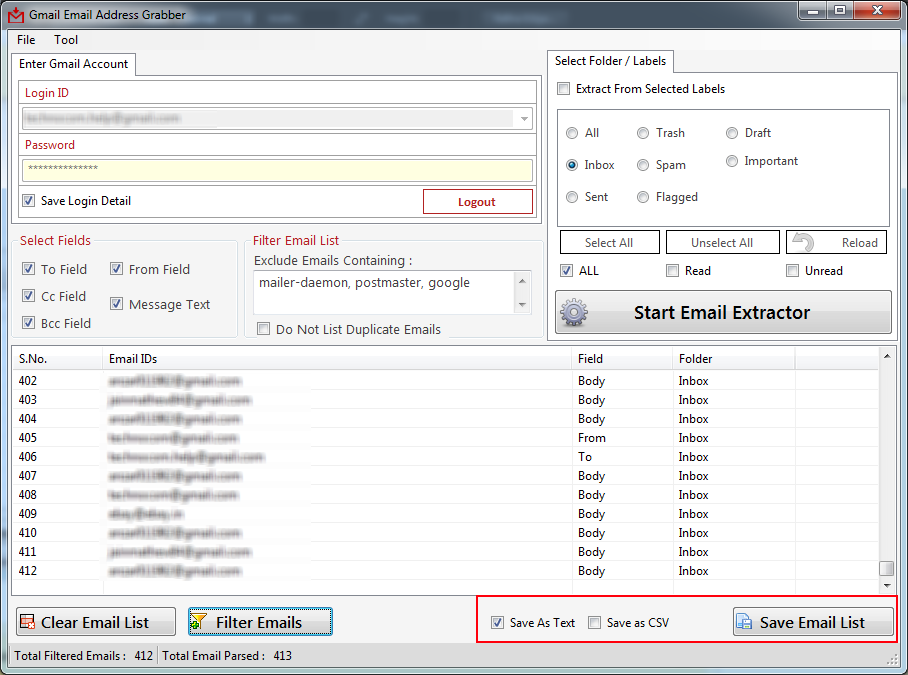Image resolution: width=908 pixels, height=675 pixels.
Task: Uncheck the From Field checkbox
Action: tap(116, 269)
